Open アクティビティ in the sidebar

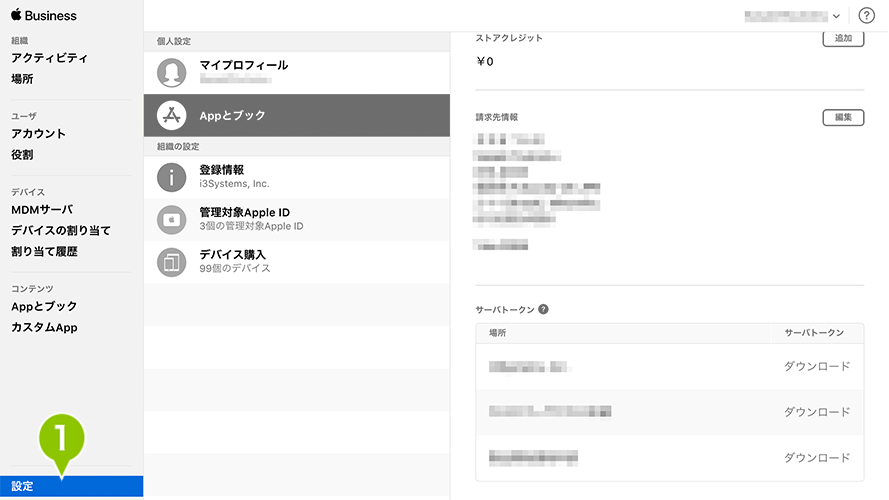pos(49,58)
